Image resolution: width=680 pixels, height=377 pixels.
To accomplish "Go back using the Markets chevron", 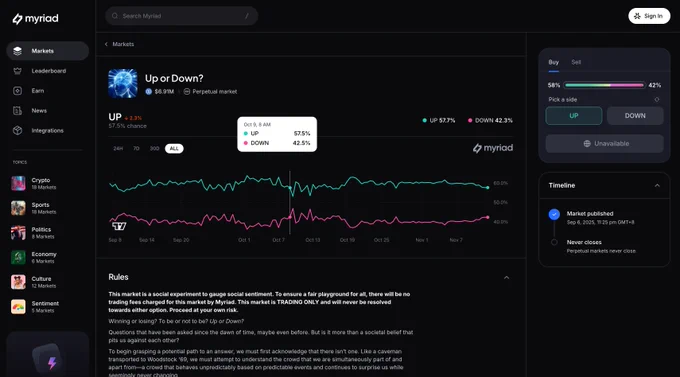I will pos(106,44).
